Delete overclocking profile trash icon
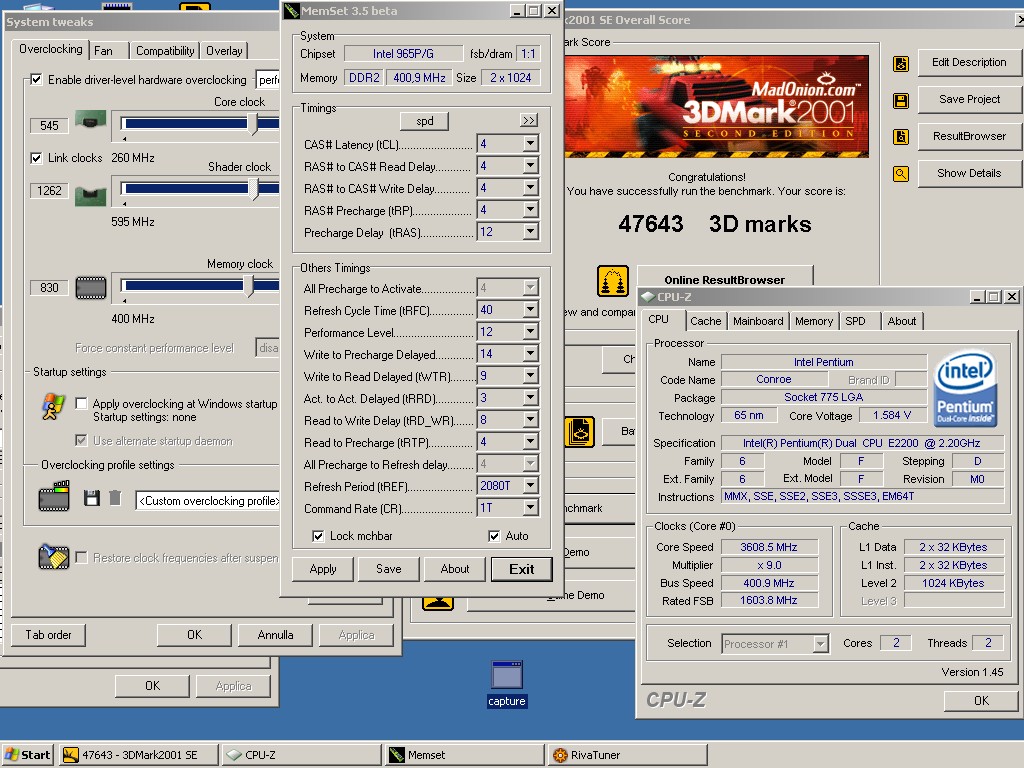 [x=115, y=498]
